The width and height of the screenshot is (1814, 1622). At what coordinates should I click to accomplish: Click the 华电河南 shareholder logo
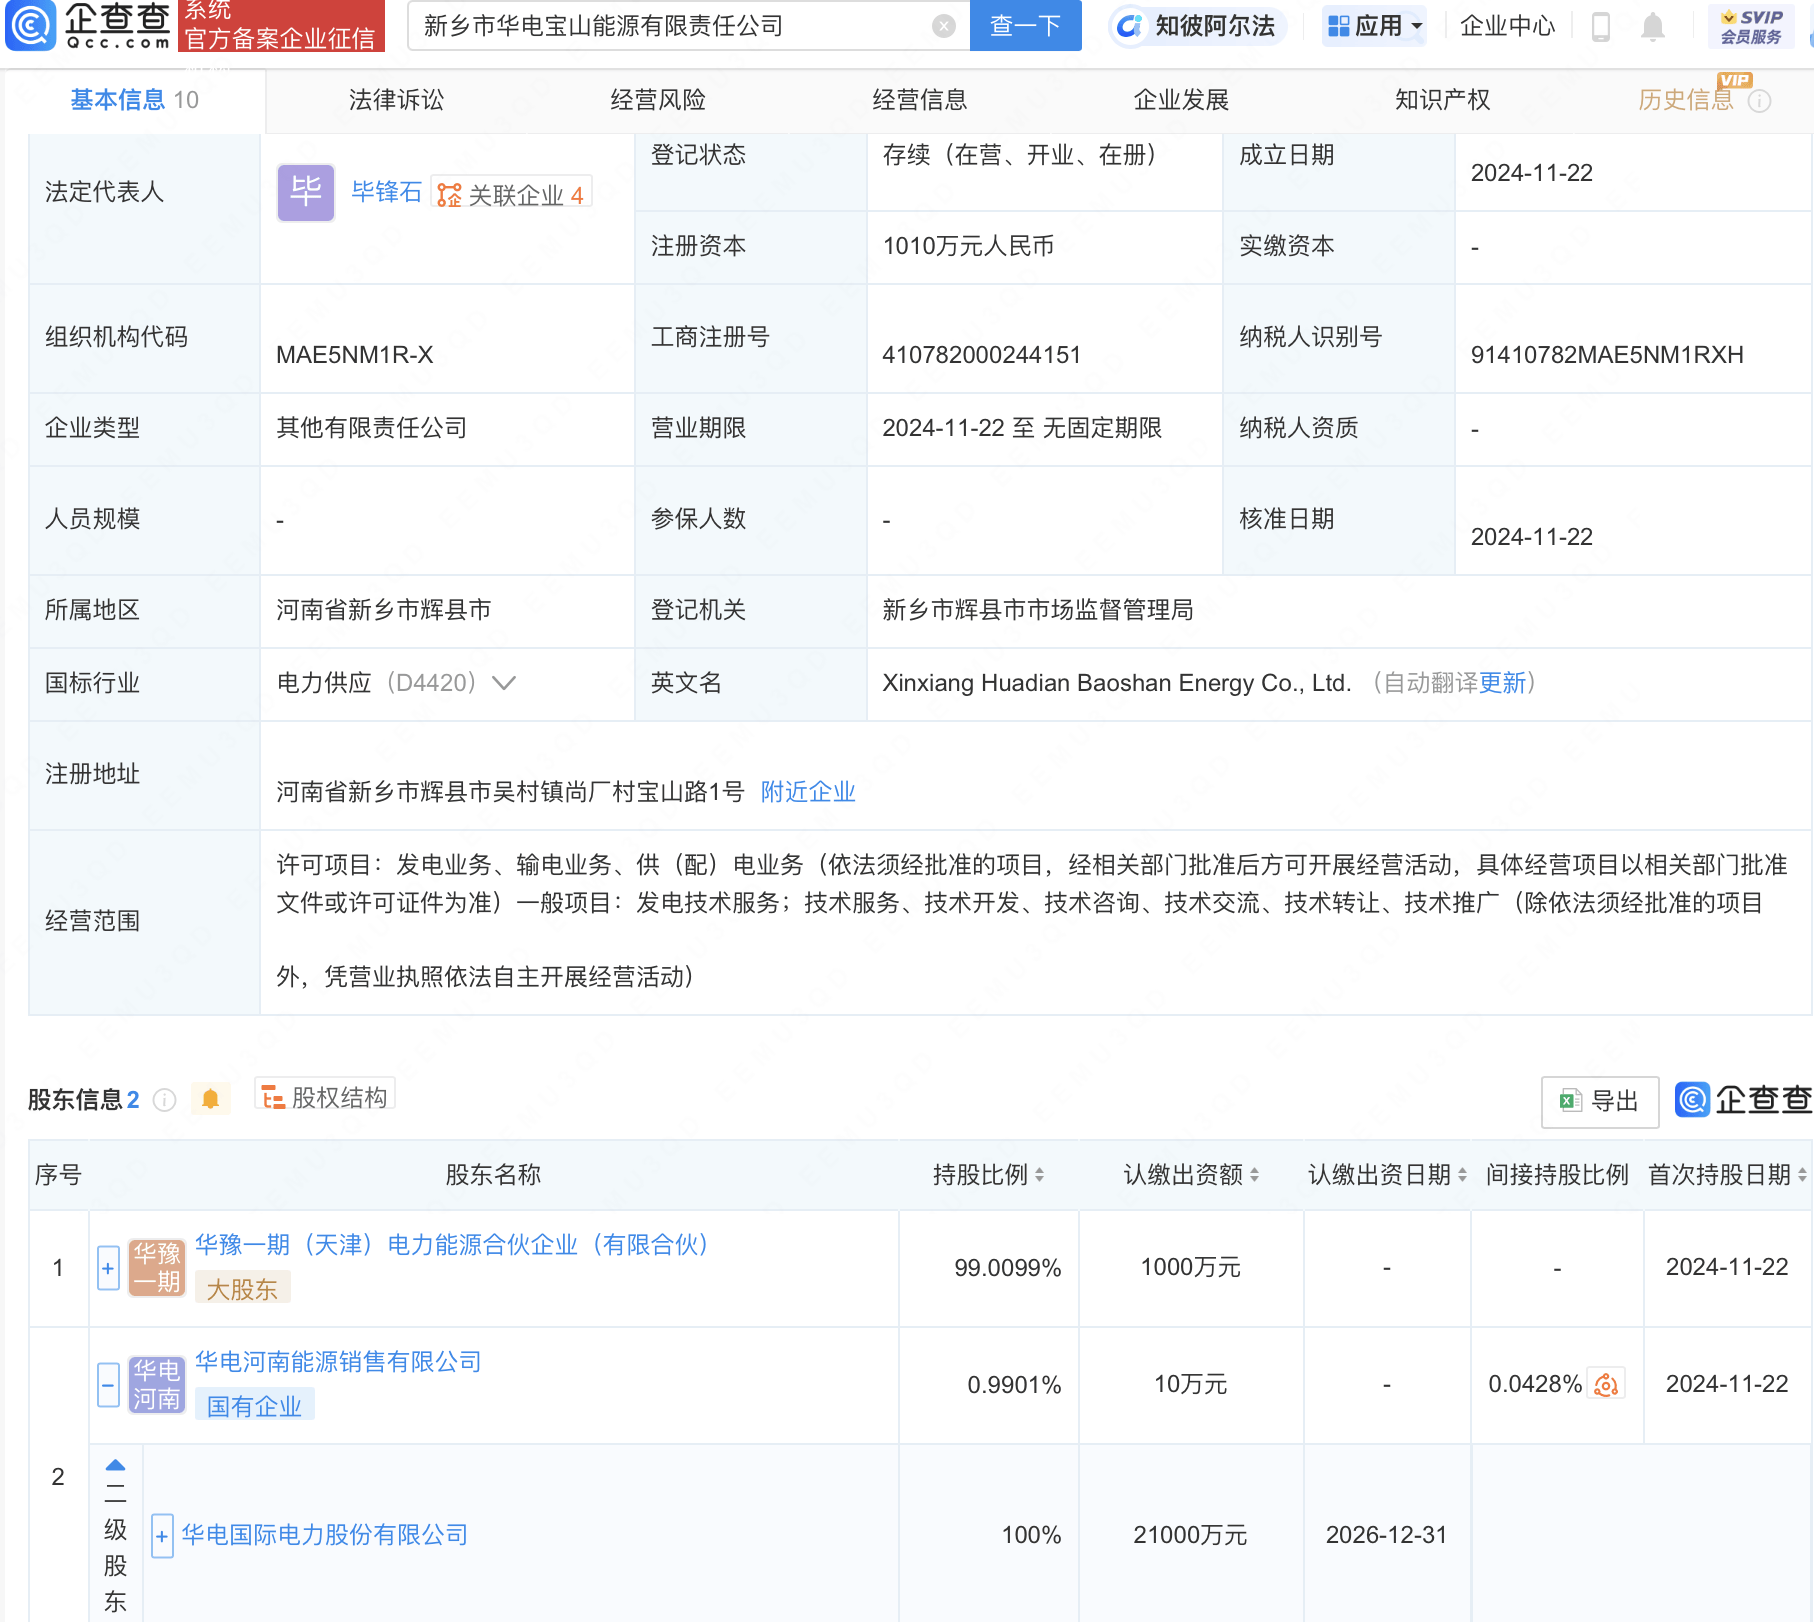(x=157, y=1385)
